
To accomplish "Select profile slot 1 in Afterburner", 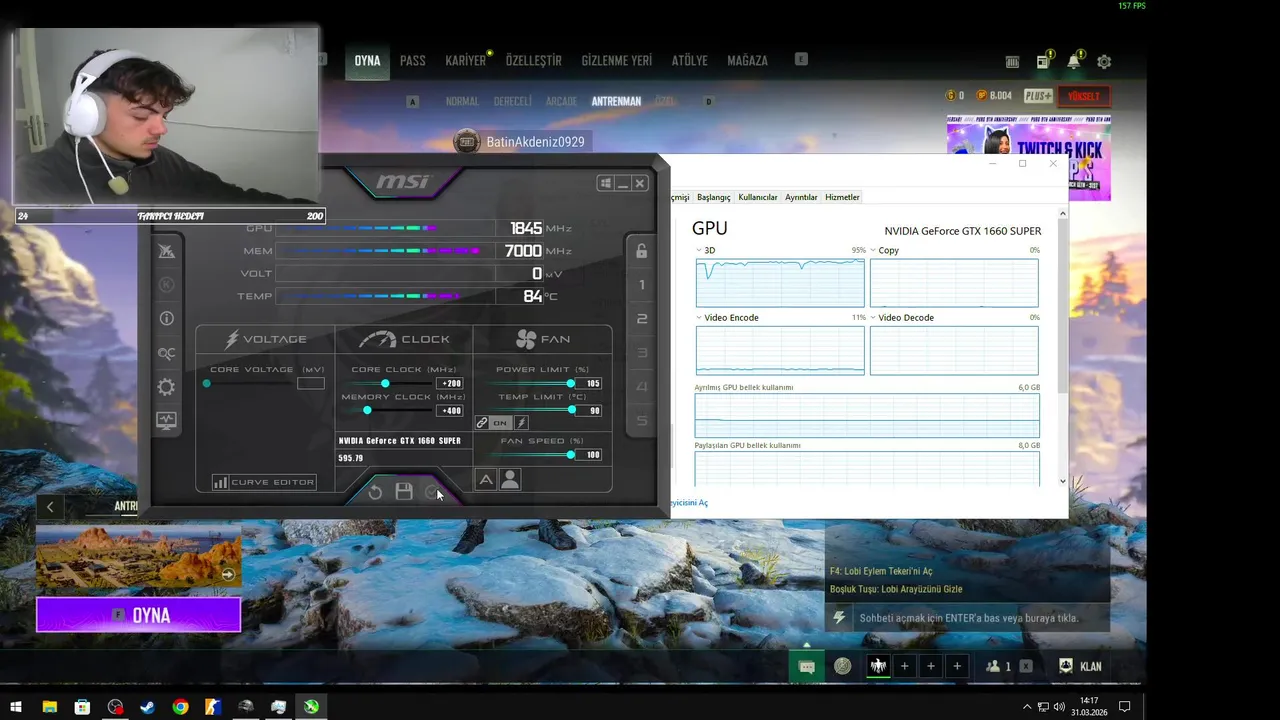I will pos(642,285).
